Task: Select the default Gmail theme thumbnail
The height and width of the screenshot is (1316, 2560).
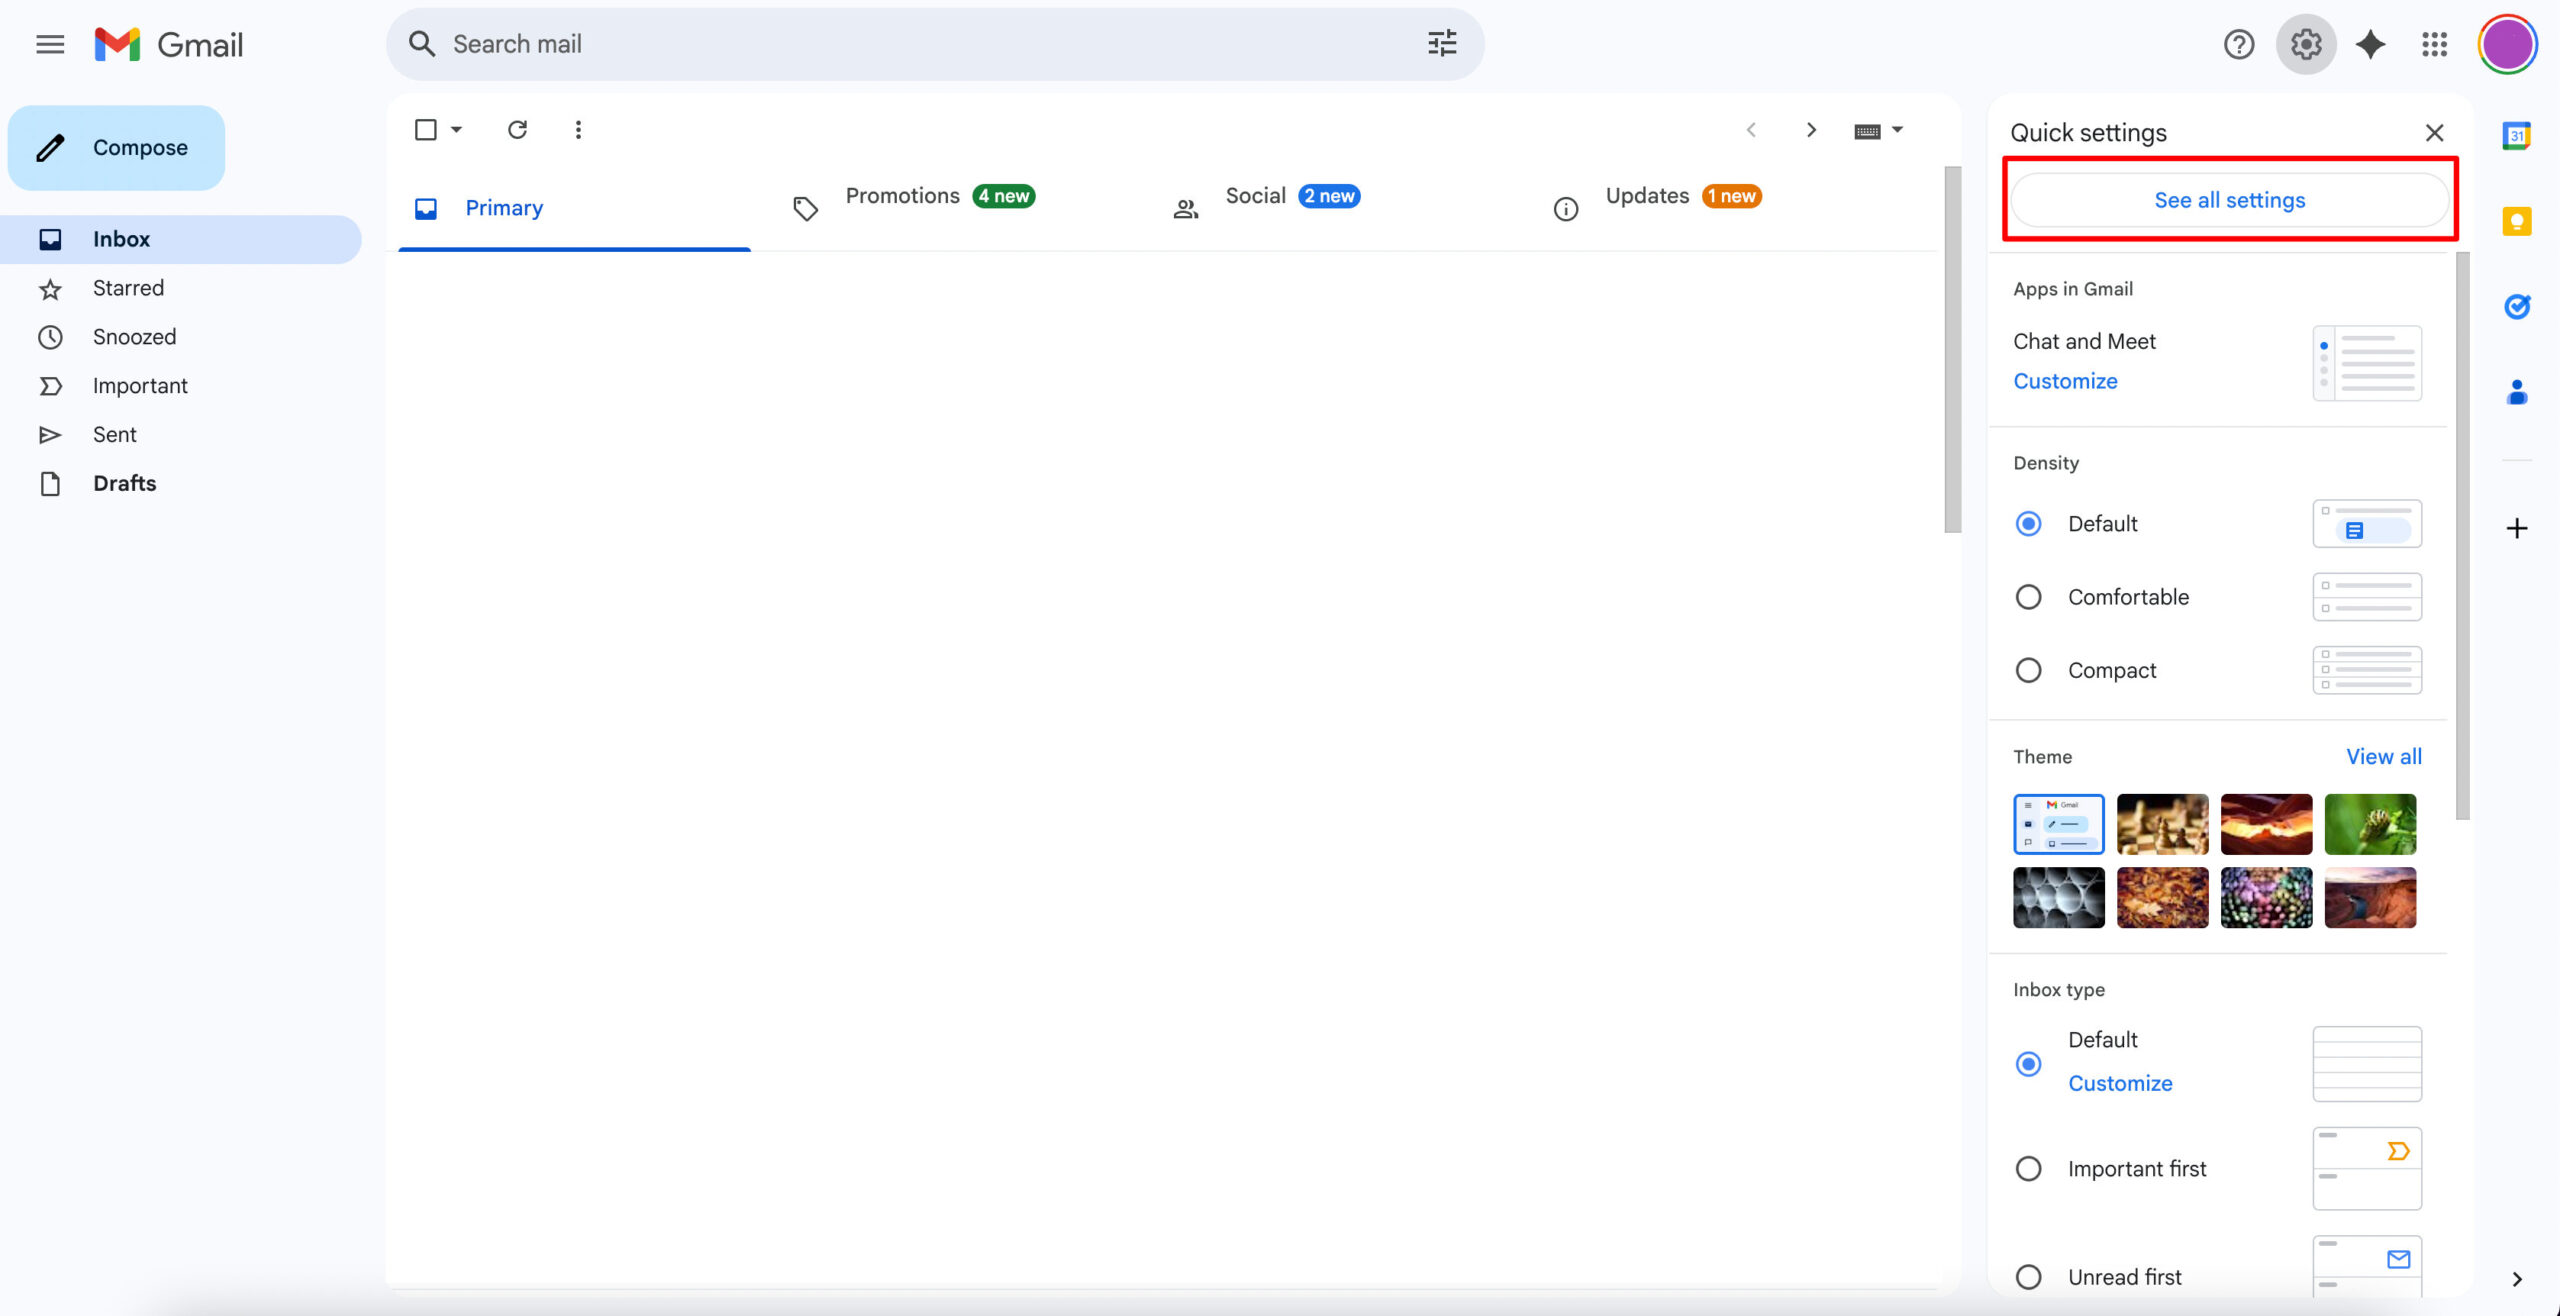Action: [2058, 824]
